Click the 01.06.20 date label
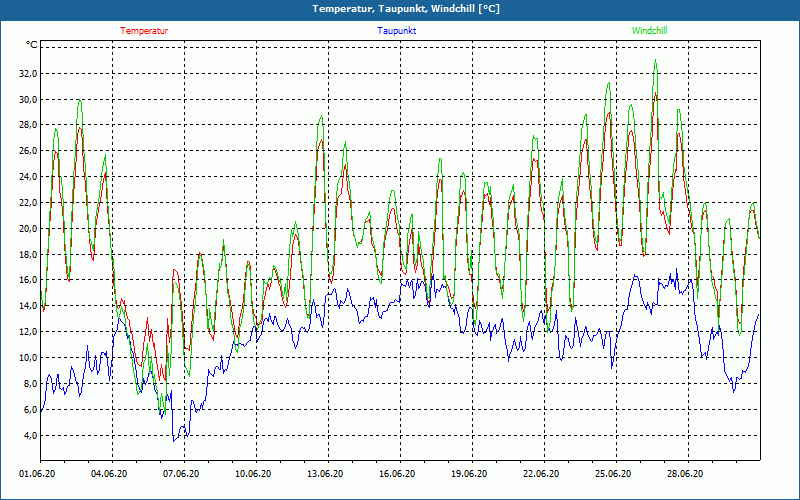The height and width of the screenshot is (500, 800). coord(37,474)
